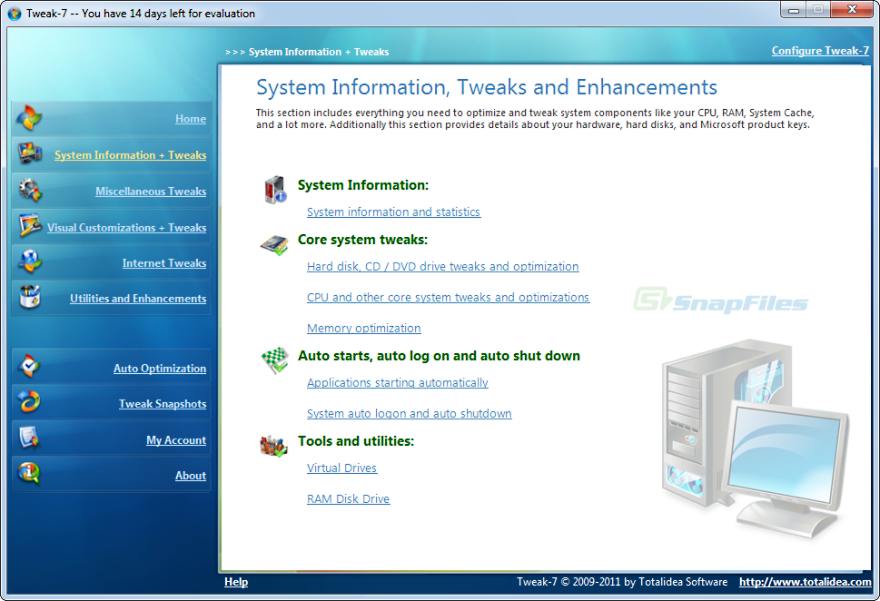Click the Help link at bottom
The height and width of the screenshot is (601, 880).
click(236, 582)
